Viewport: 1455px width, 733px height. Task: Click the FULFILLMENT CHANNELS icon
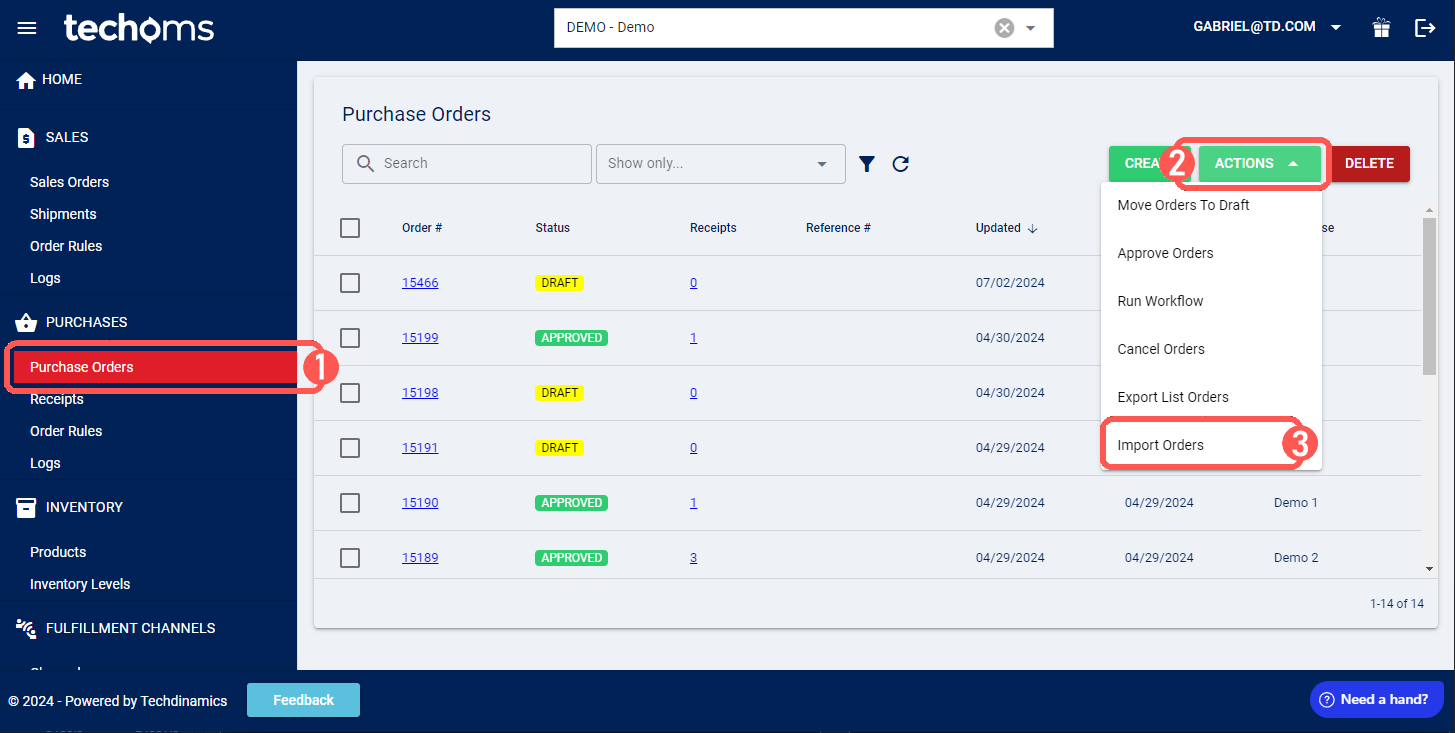coord(26,628)
